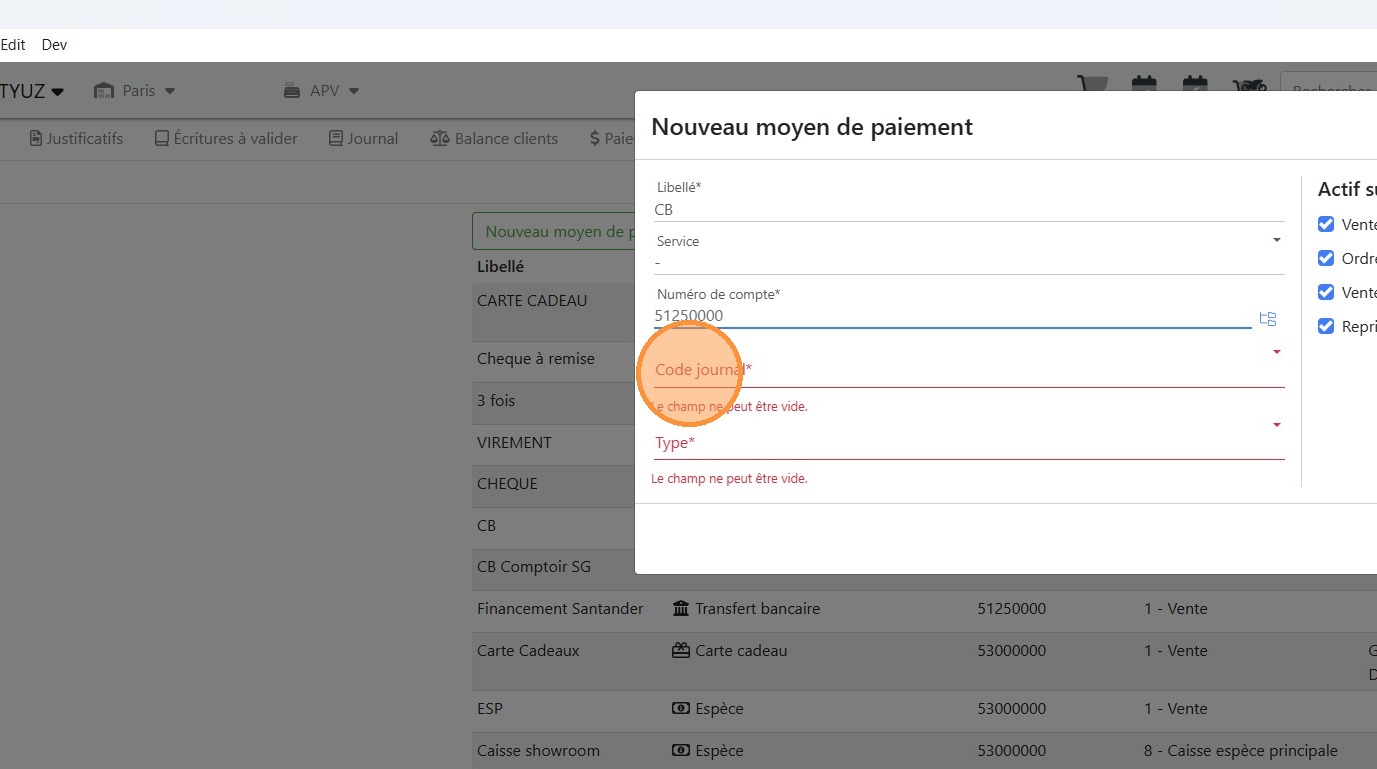Expand the Type dropdown
1377x769 pixels.
click(x=1277, y=425)
